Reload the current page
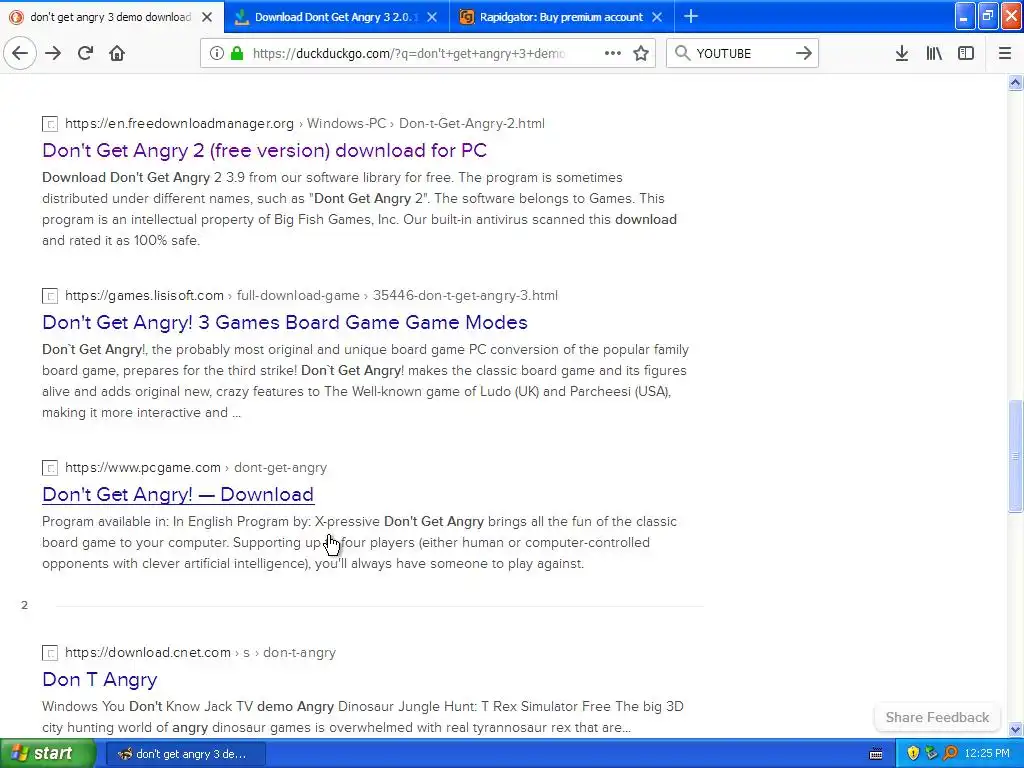The width and height of the screenshot is (1024, 768). click(85, 53)
